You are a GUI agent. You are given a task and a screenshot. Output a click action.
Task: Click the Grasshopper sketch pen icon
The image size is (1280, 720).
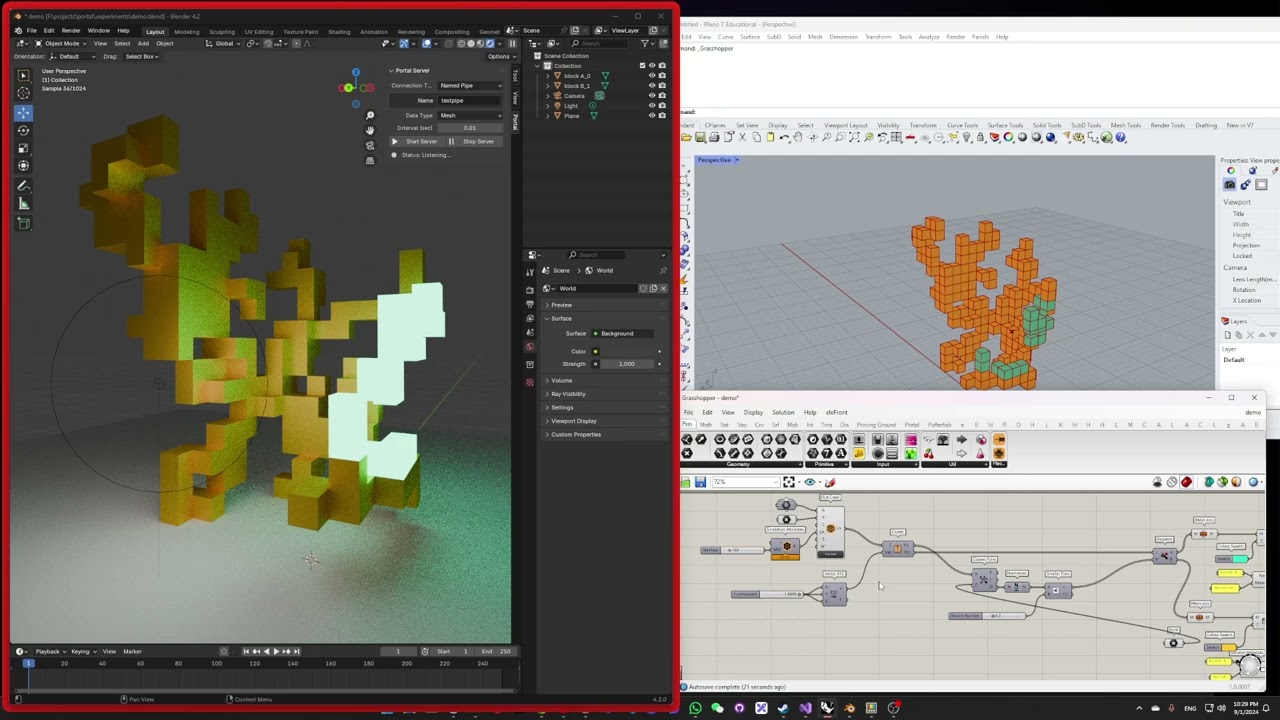(830, 483)
